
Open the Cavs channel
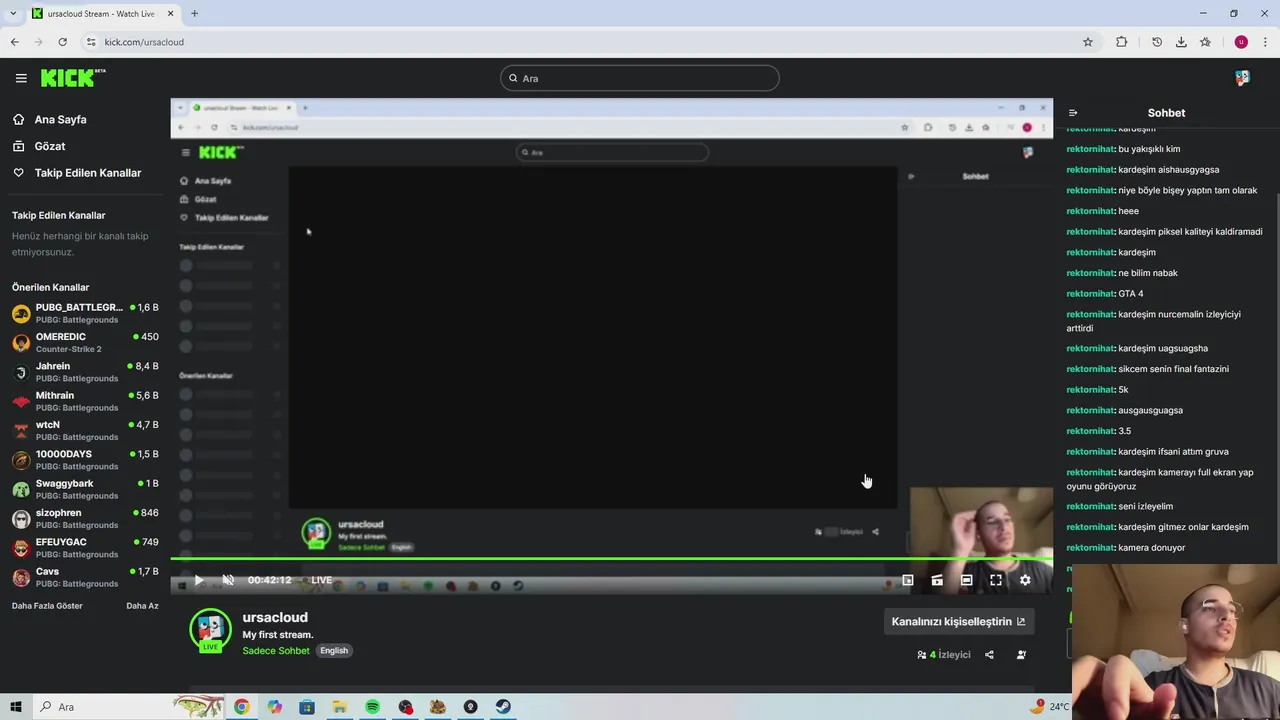click(85, 577)
